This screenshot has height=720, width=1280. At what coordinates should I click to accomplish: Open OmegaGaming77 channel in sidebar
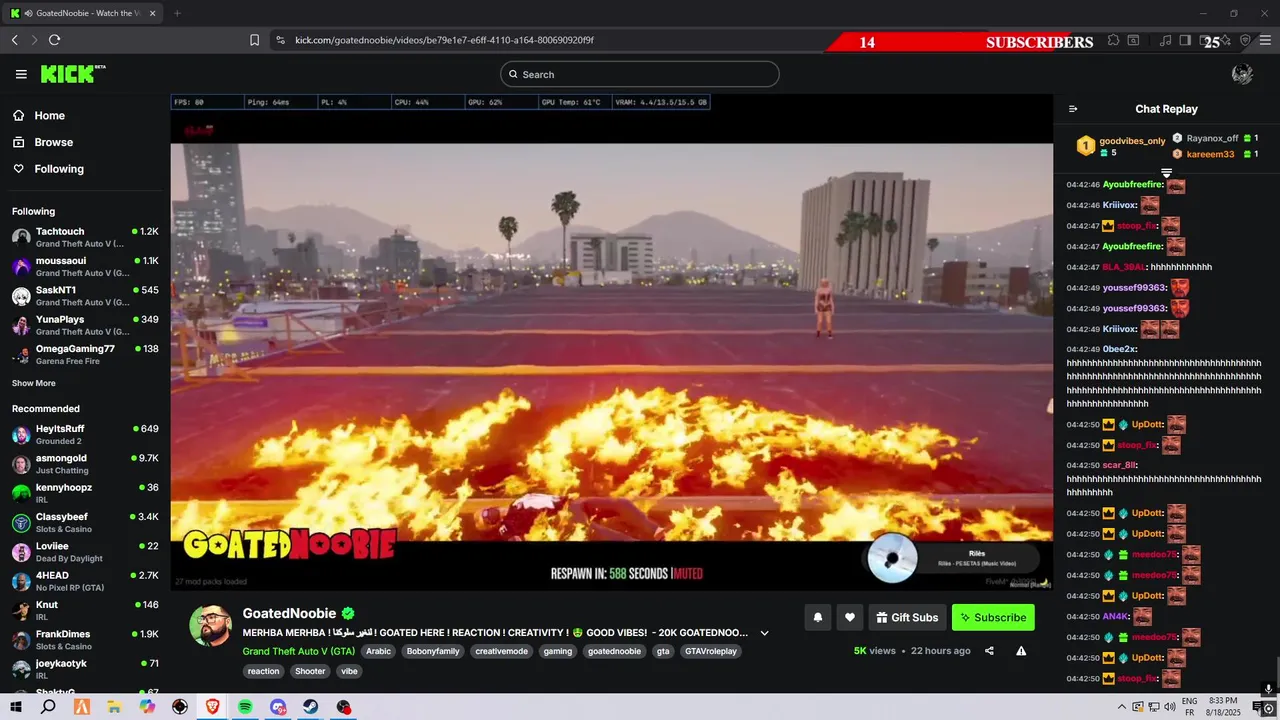(x=85, y=354)
